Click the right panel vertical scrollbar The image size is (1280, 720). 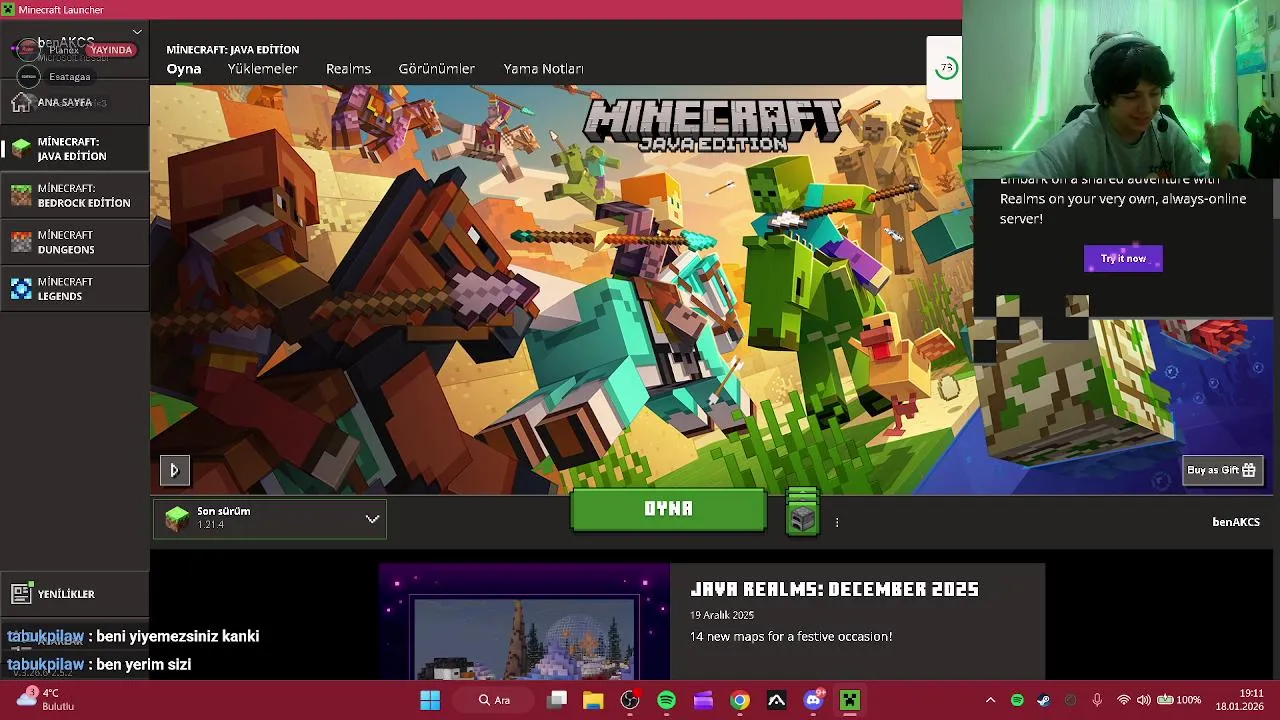click(1275, 200)
